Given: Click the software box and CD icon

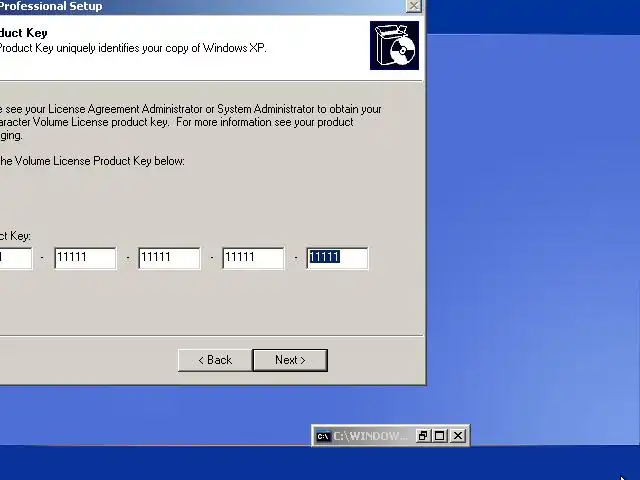Looking at the screenshot, I should tap(394, 46).
